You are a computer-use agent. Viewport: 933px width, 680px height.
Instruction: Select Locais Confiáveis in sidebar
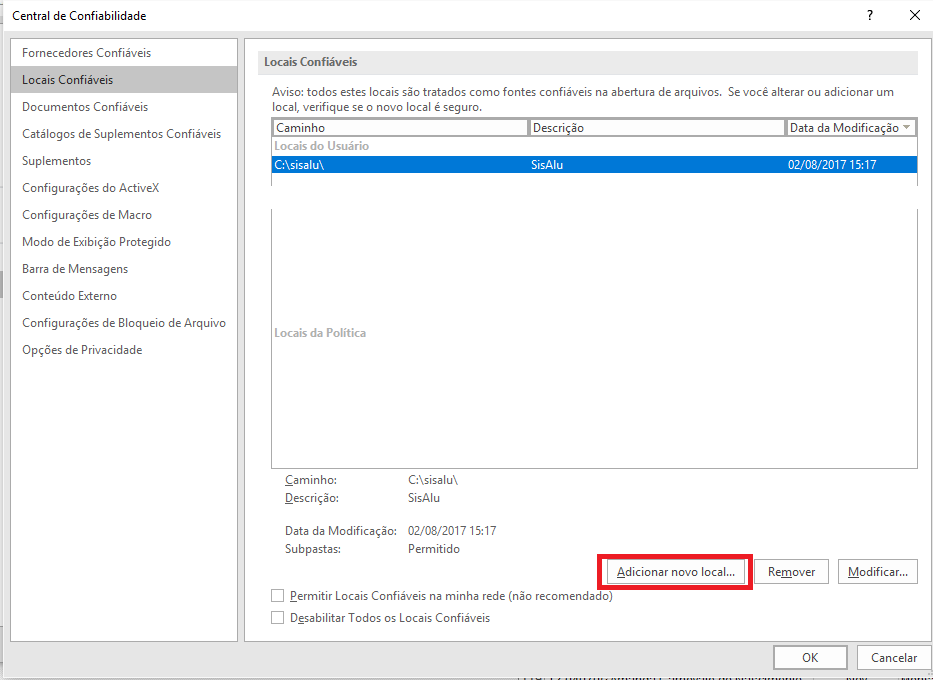(x=124, y=80)
